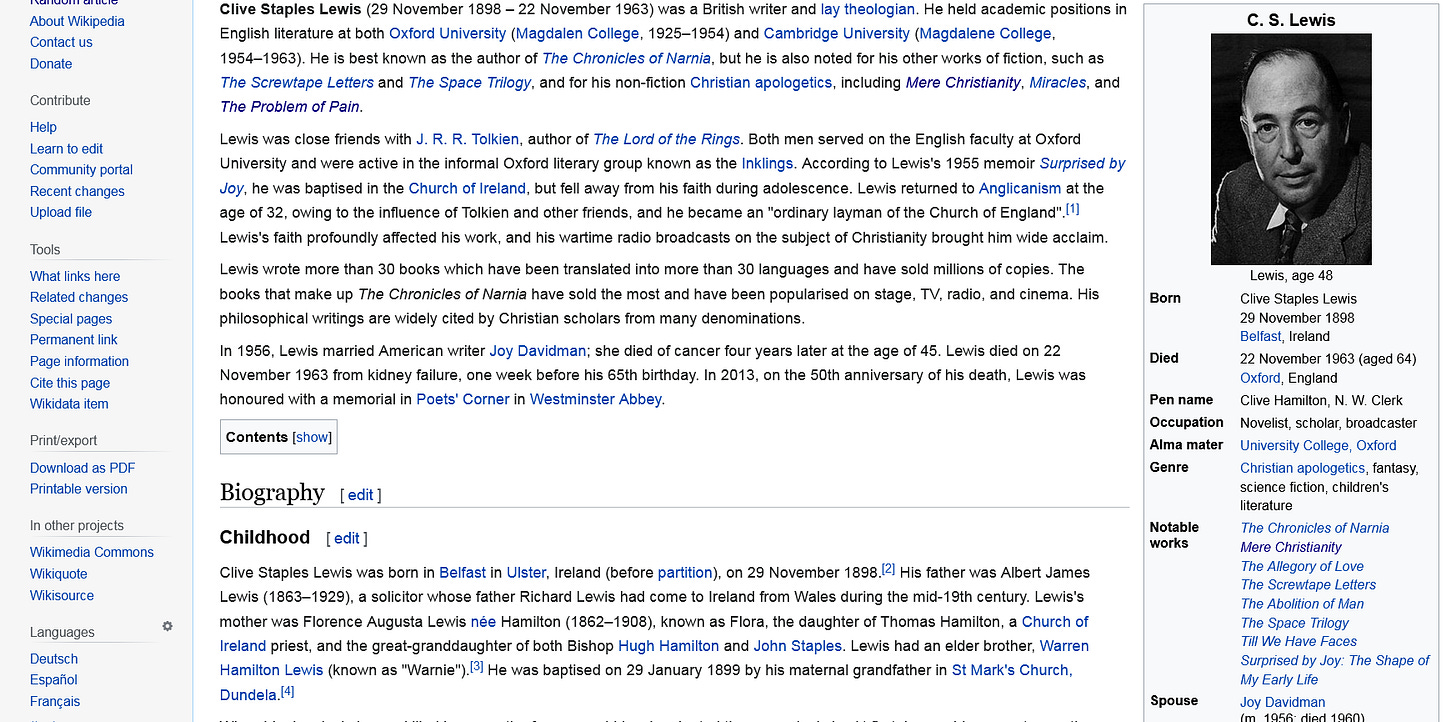Screen dimensions: 1456x722
Task: Open Poets' Corner link
Action: pos(462,399)
